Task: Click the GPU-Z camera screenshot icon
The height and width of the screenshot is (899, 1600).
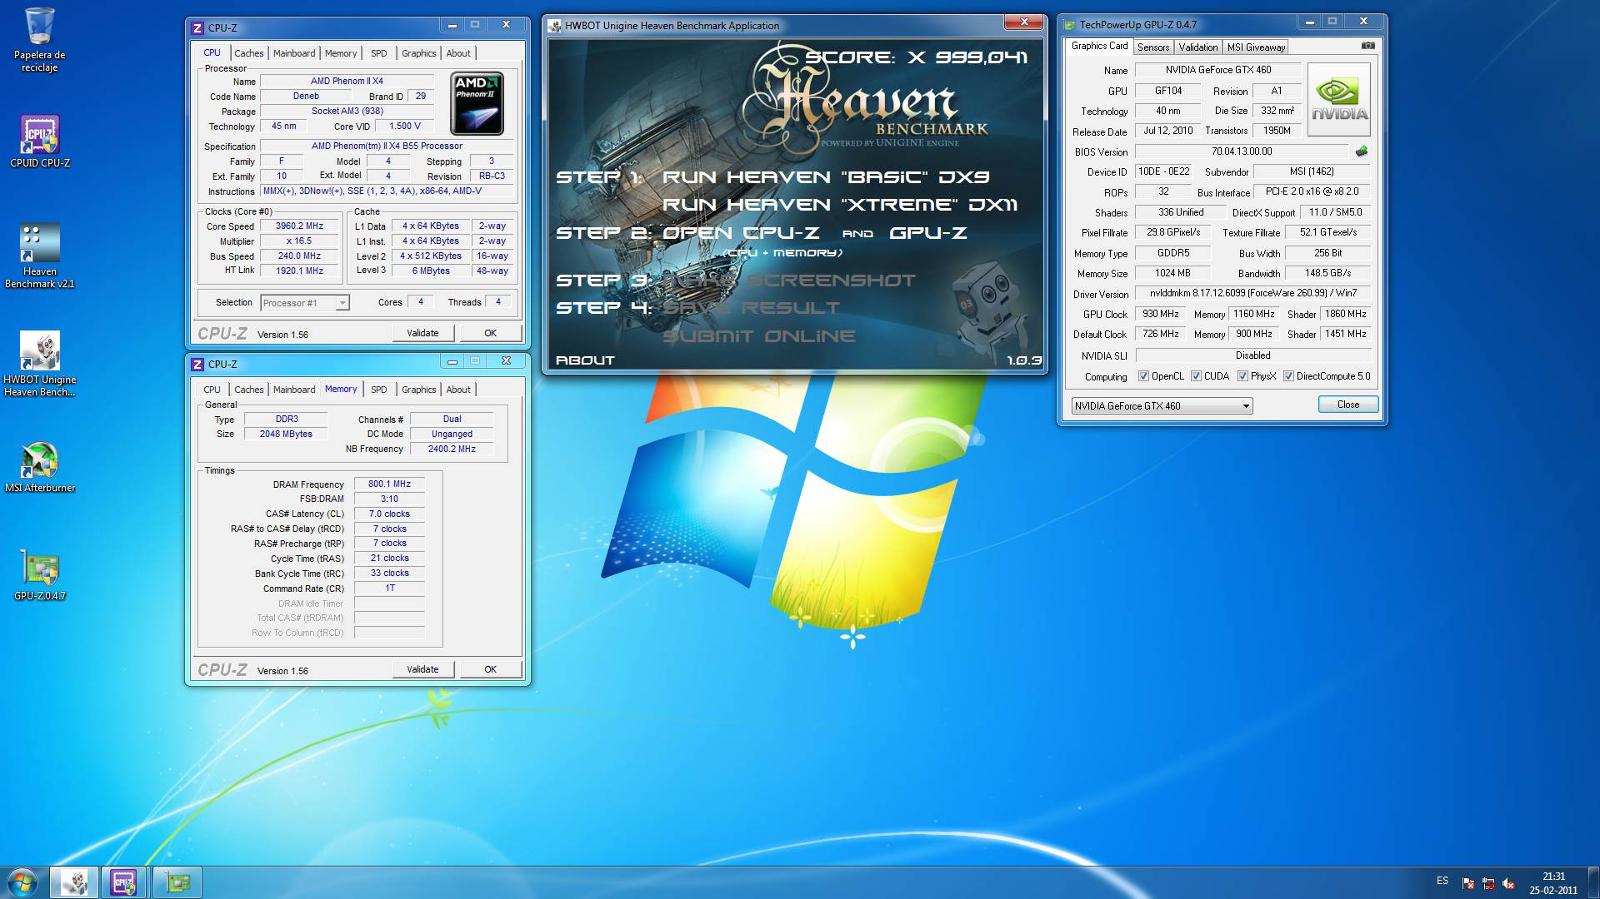Action: coord(1368,46)
